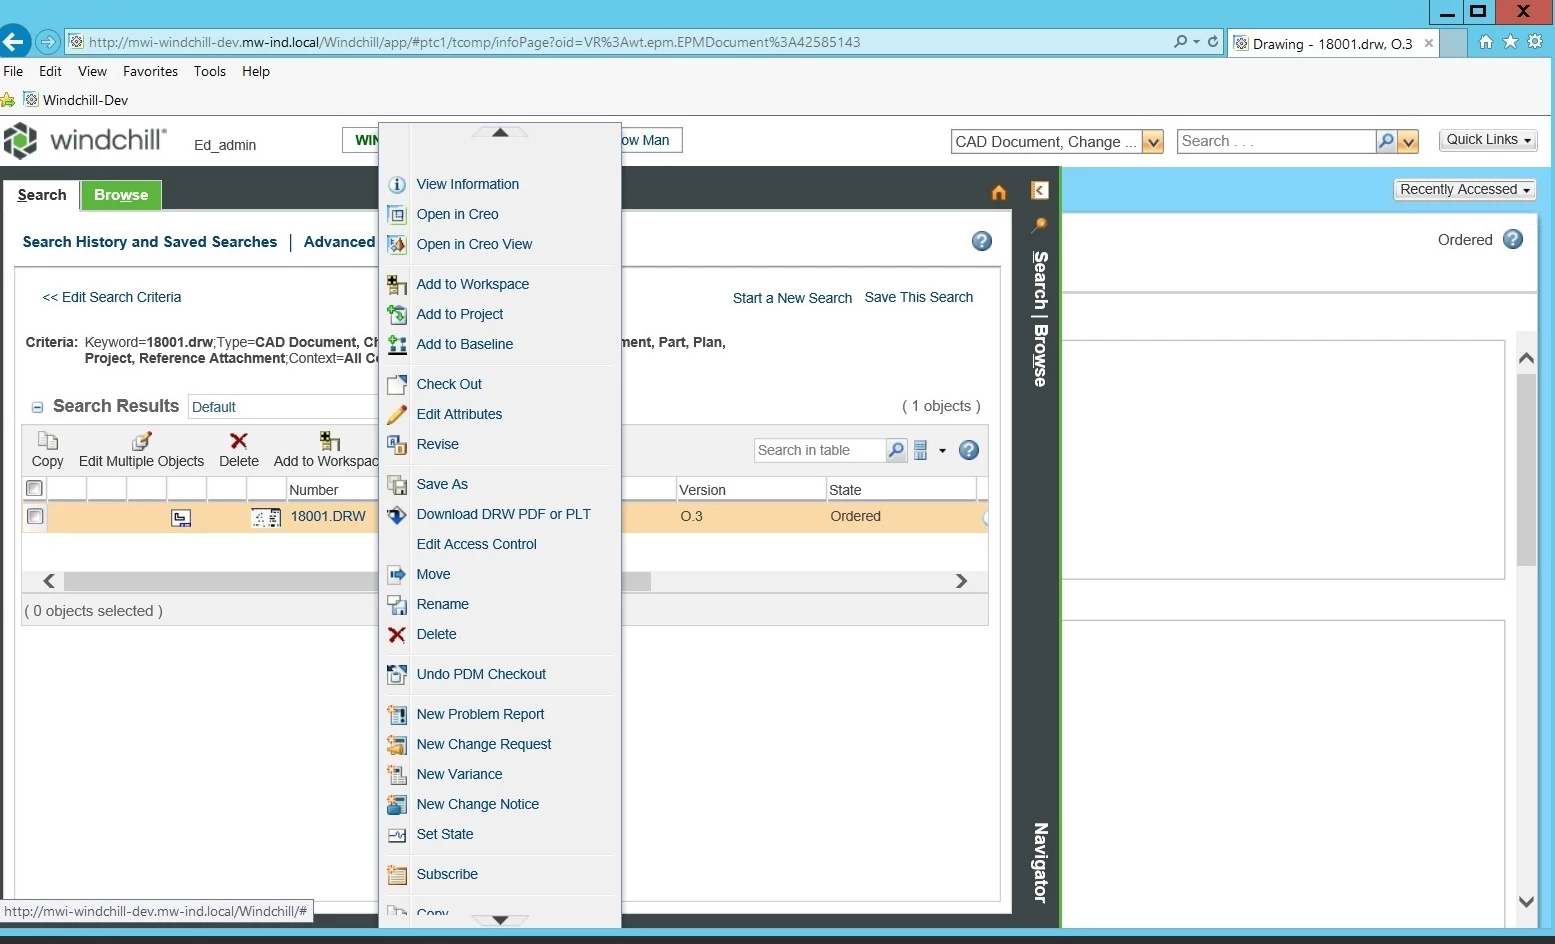Click the browser back button
Screen dimensions: 1555x944
(x=14, y=42)
